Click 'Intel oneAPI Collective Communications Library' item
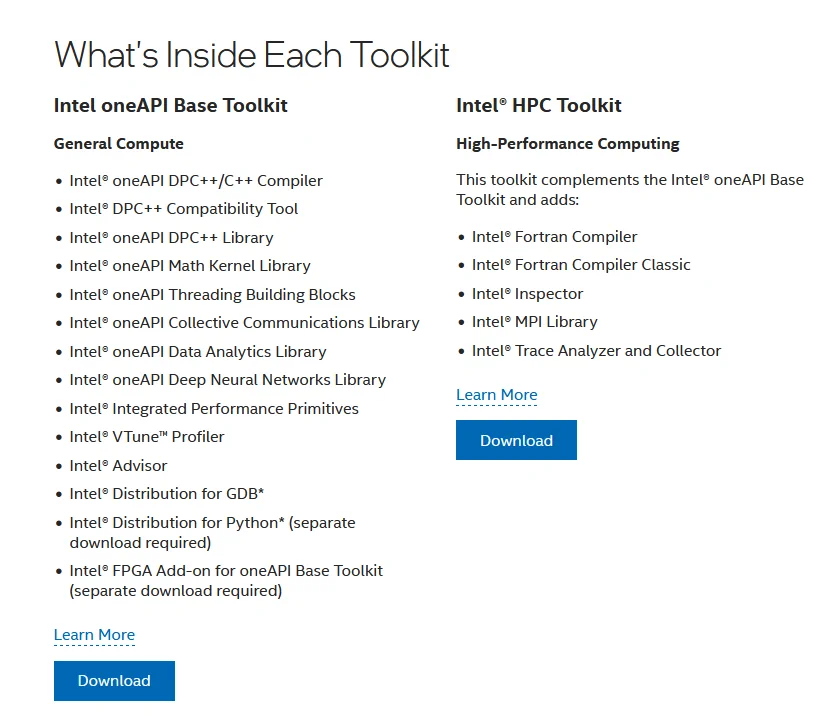Image resolution: width=826 pixels, height=716 pixels. coord(244,322)
